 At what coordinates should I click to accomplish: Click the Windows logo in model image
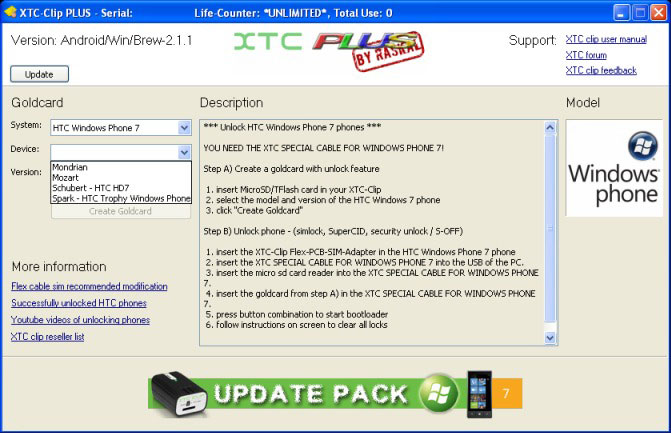tap(643, 146)
